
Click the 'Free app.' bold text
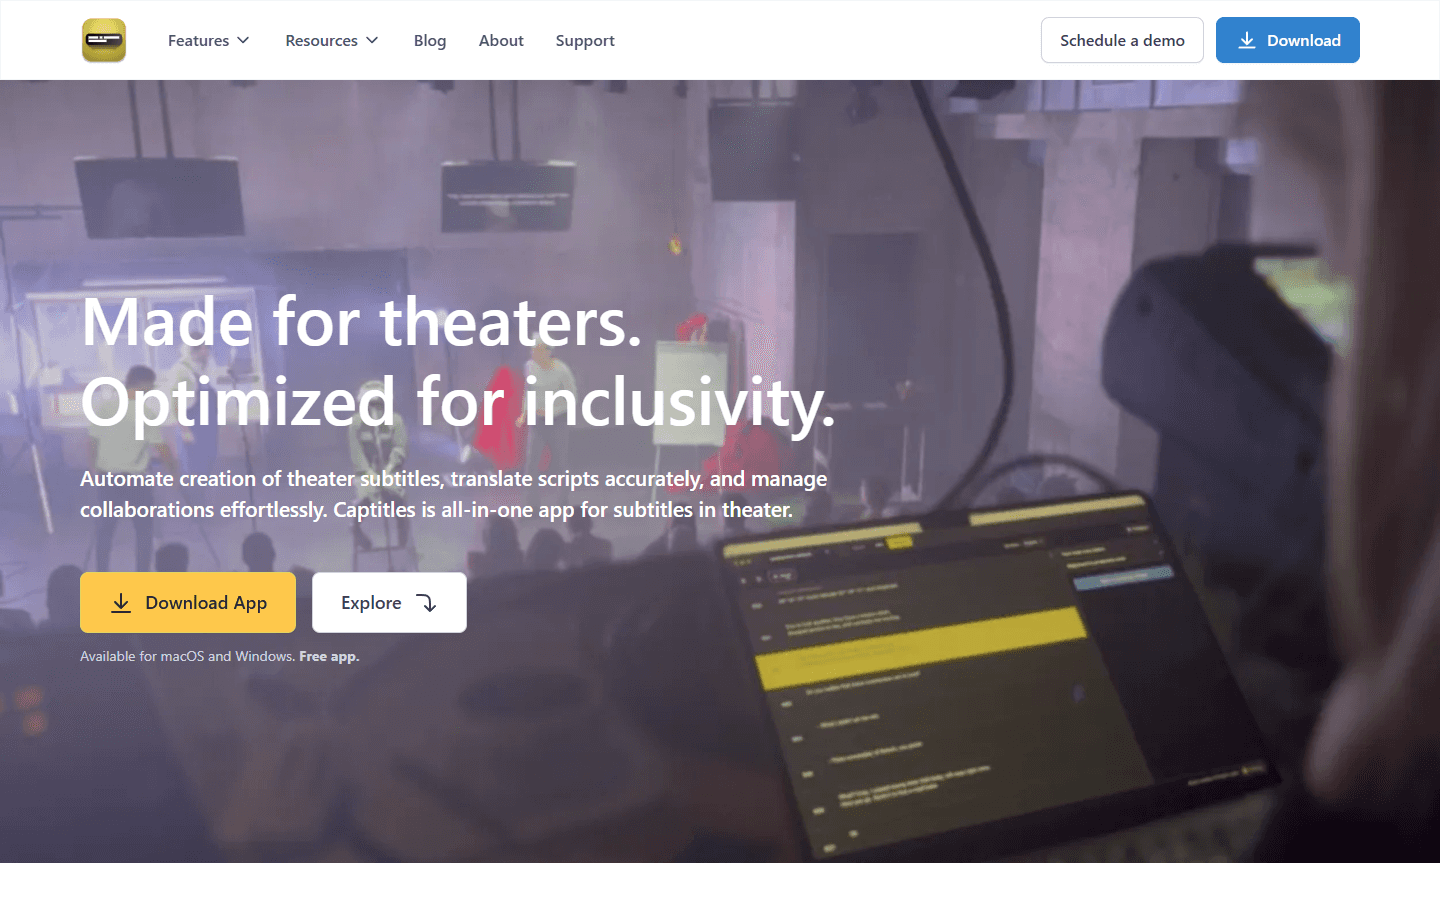point(329,656)
